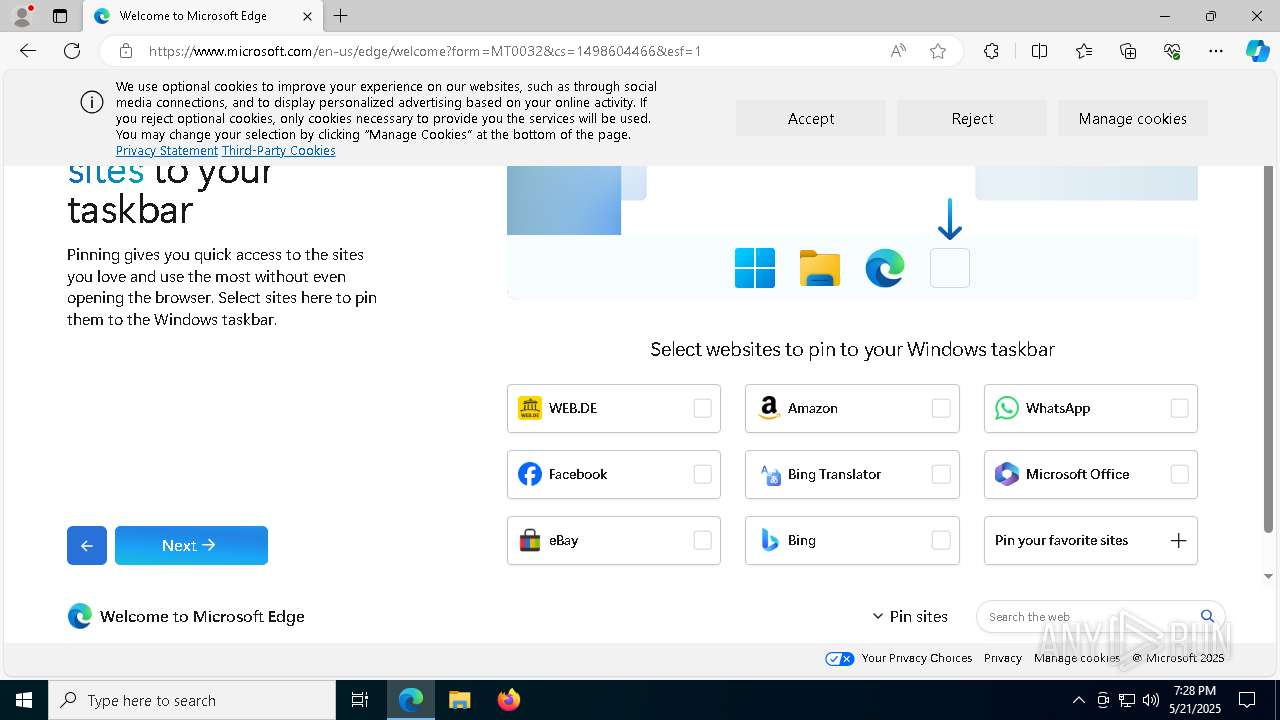Image resolution: width=1280 pixels, height=720 pixels.
Task: Add this page to favorites star
Action: point(938,51)
